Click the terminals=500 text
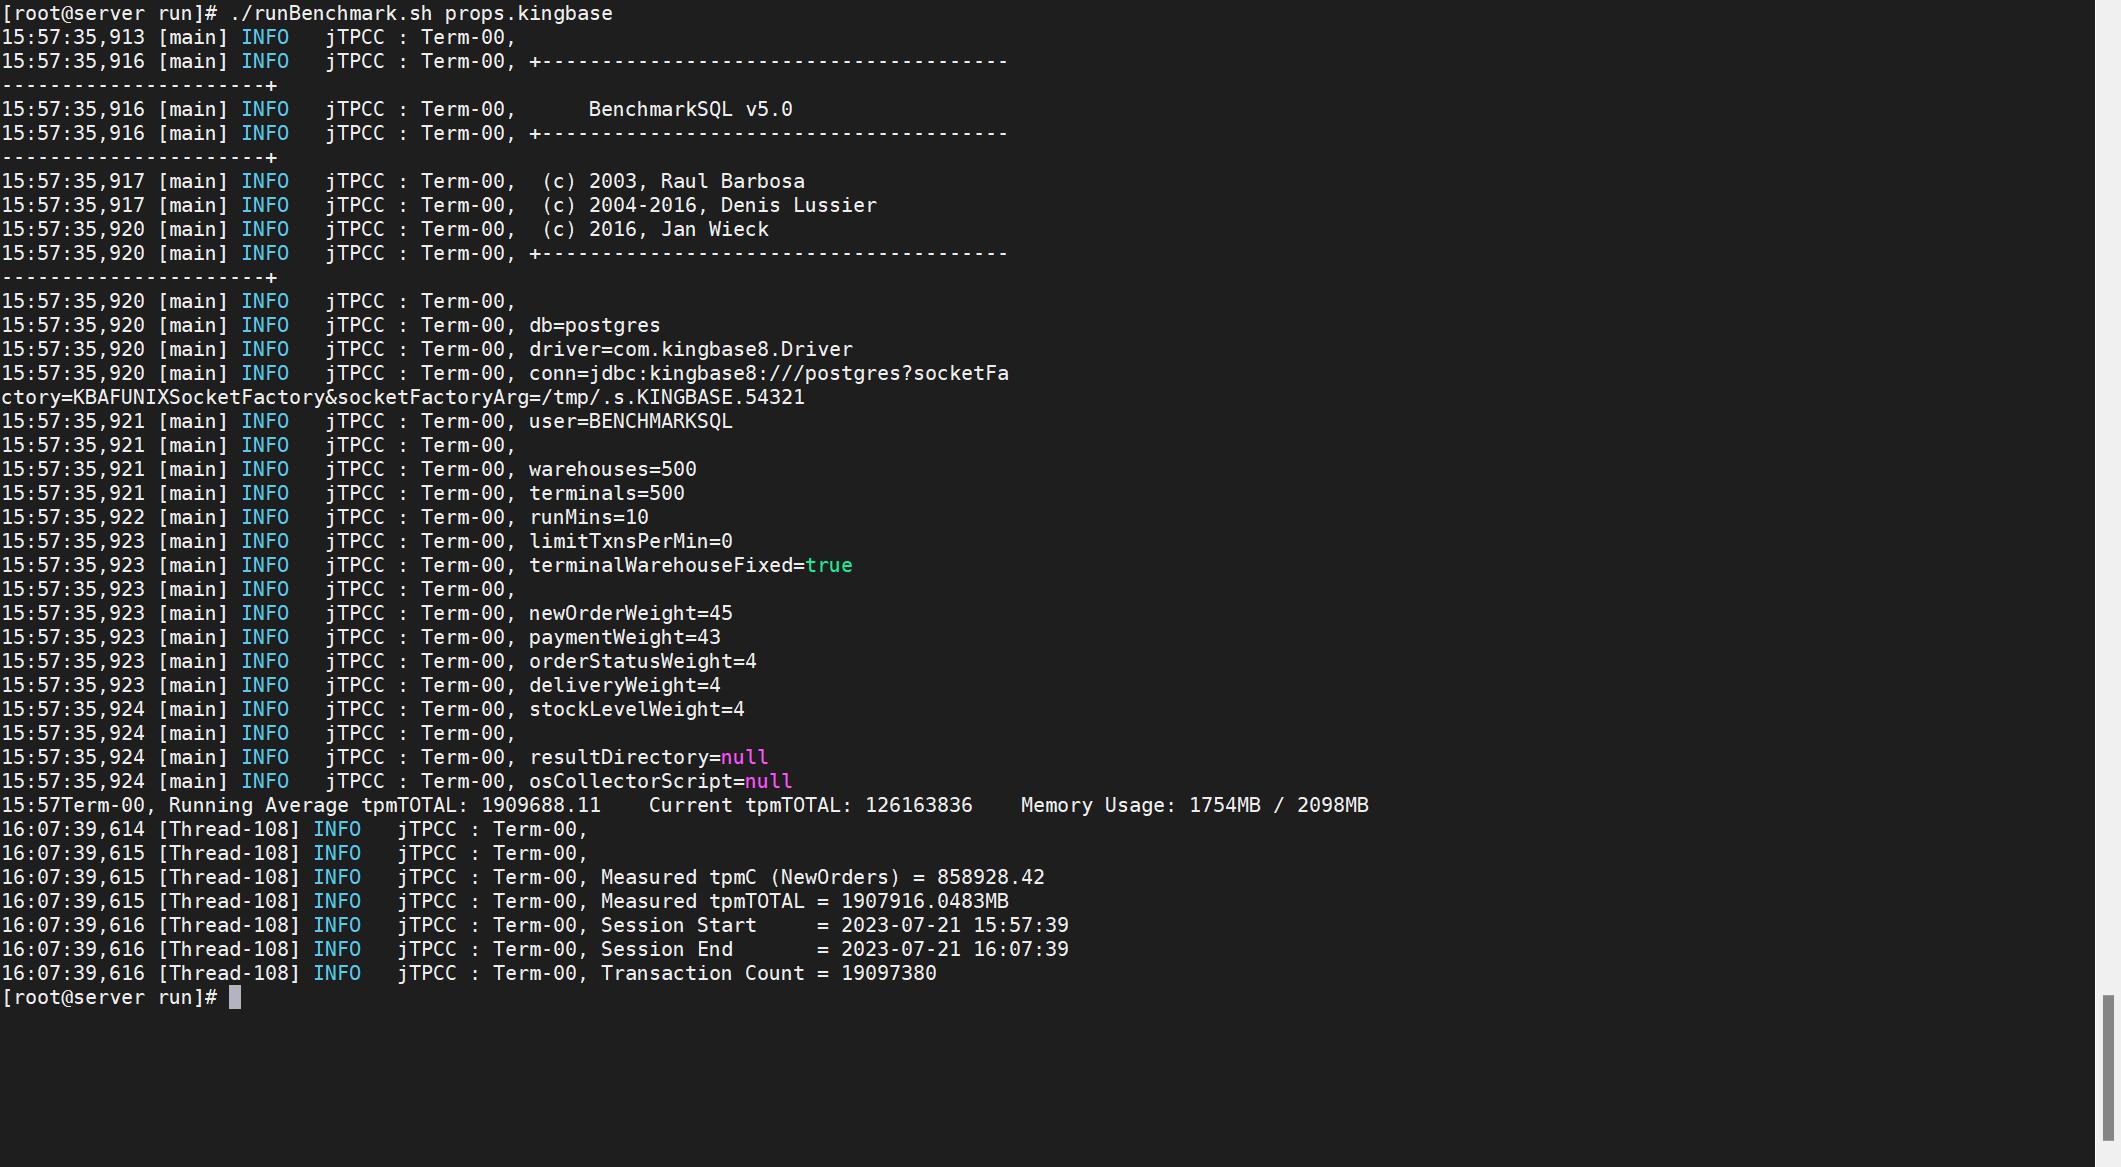Screen dimensions: 2121x1167 coord(606,493)
